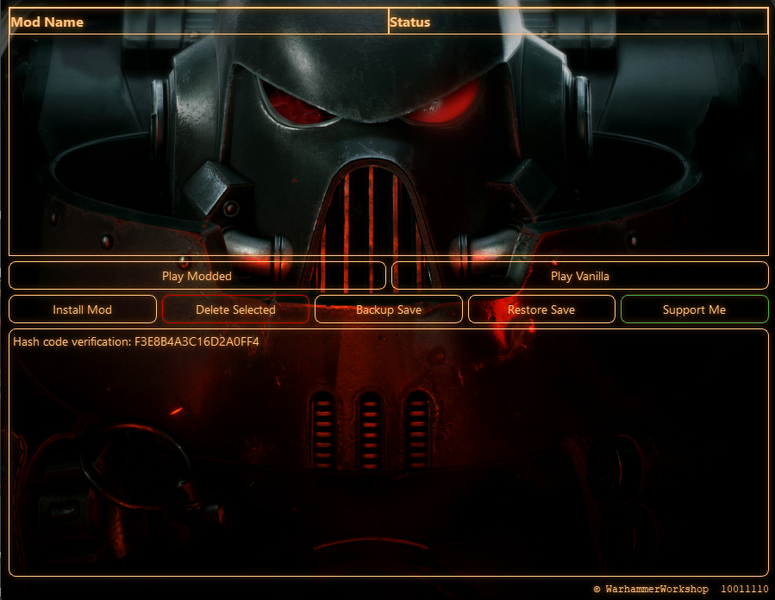Click the © WarhammerWorkshop credit text
The image size is (775, 600).
(x=650, y=589)
